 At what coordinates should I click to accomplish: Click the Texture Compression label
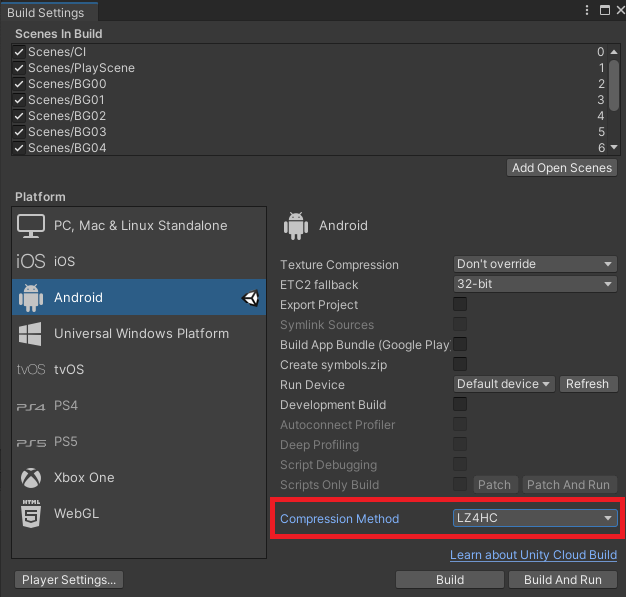tap(339, 265)
